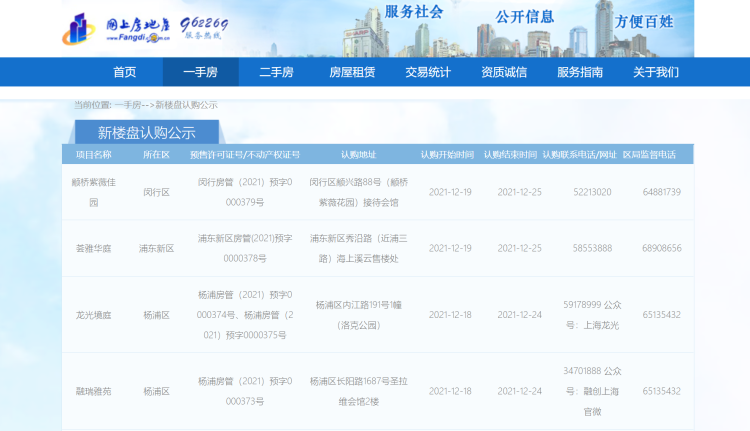Image resolution: width=750 pixels, height=431 pixels.
Task: Click 杨浦区 in the 融瑞雅苑 row
Action: click(156, 391)
